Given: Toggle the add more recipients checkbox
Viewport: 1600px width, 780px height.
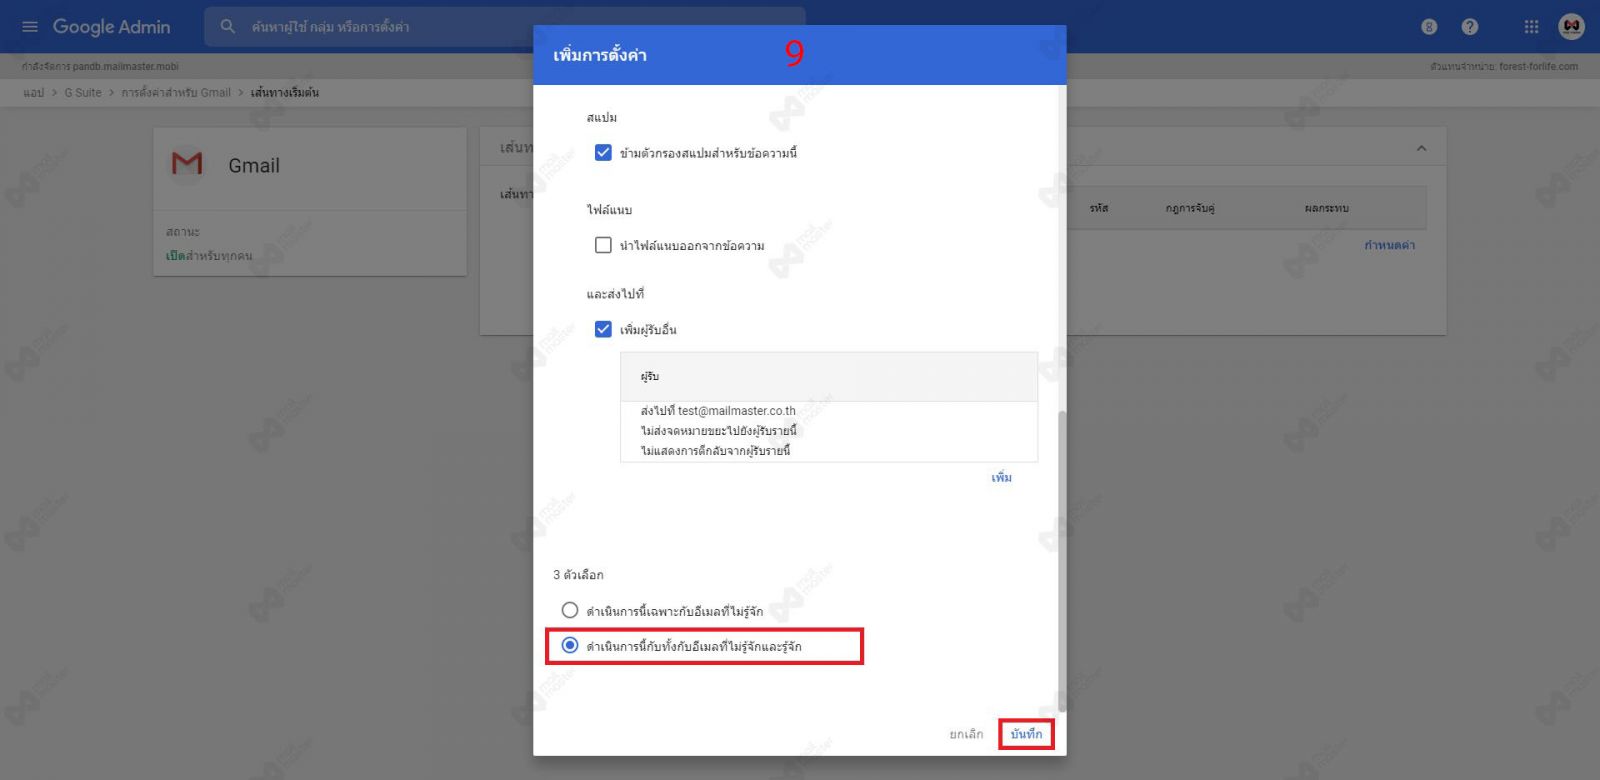Looking at the screenshot, I should tap(603, 329).
